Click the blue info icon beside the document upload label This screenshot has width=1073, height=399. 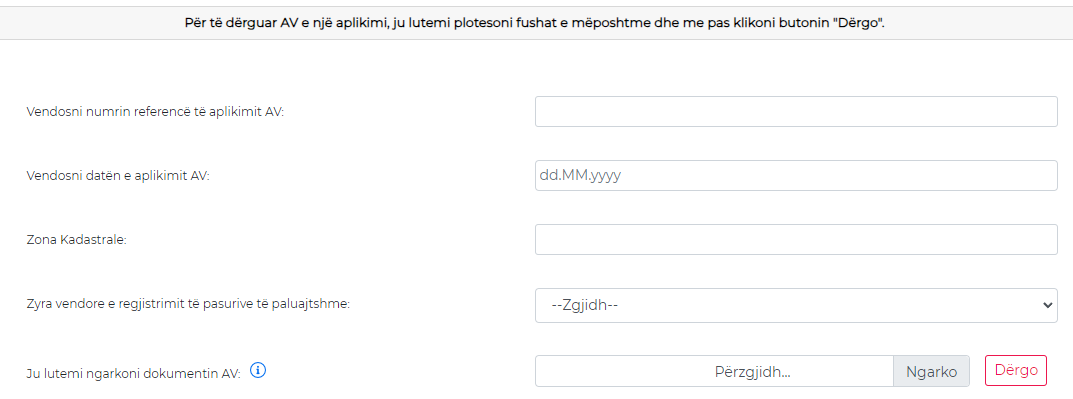coord(257,370)
